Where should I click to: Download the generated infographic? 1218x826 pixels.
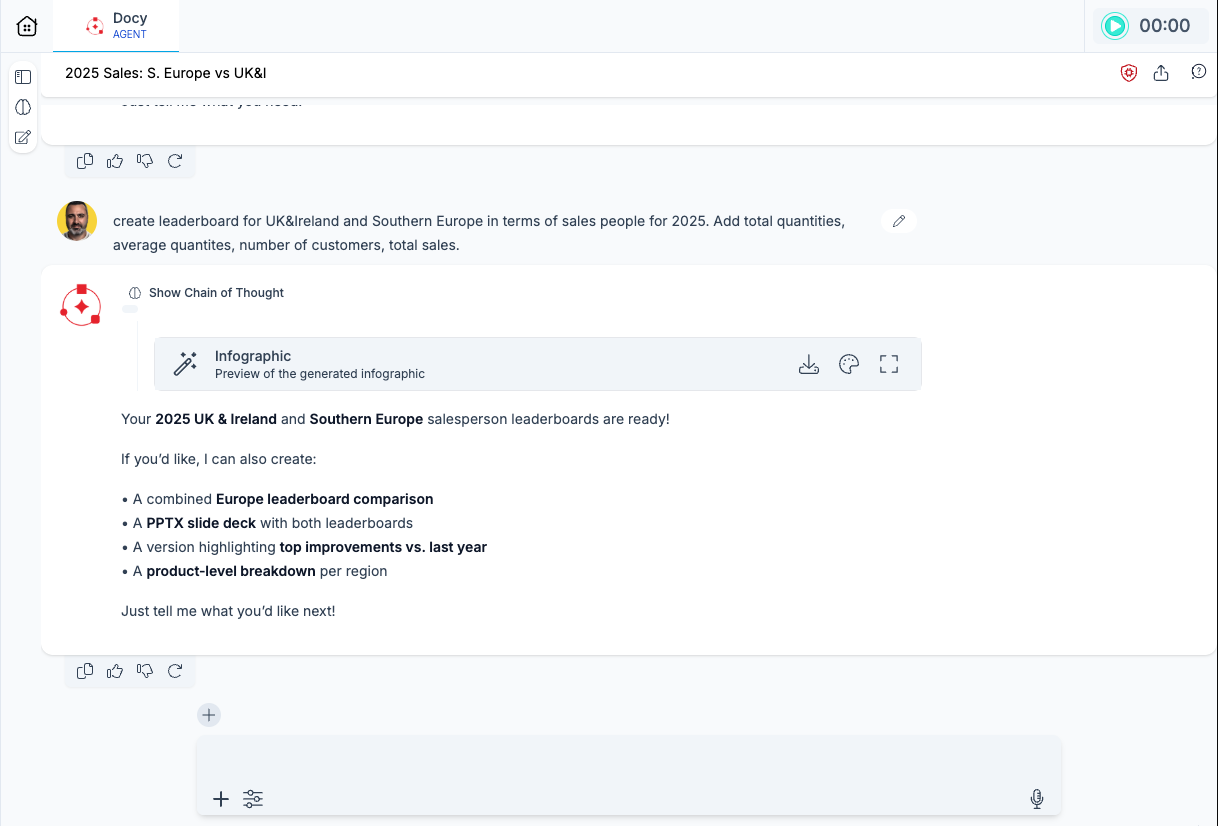tap(809, 364)
